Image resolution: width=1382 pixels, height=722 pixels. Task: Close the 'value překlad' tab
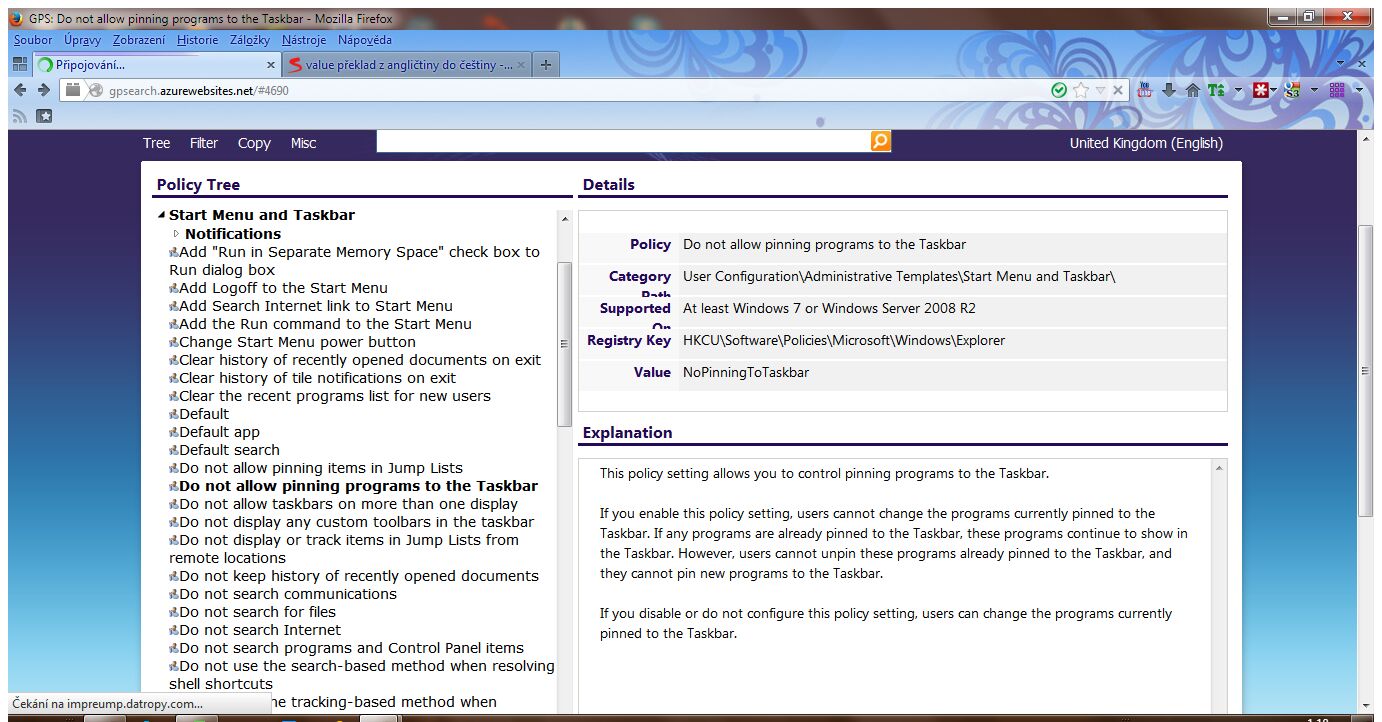522,65
